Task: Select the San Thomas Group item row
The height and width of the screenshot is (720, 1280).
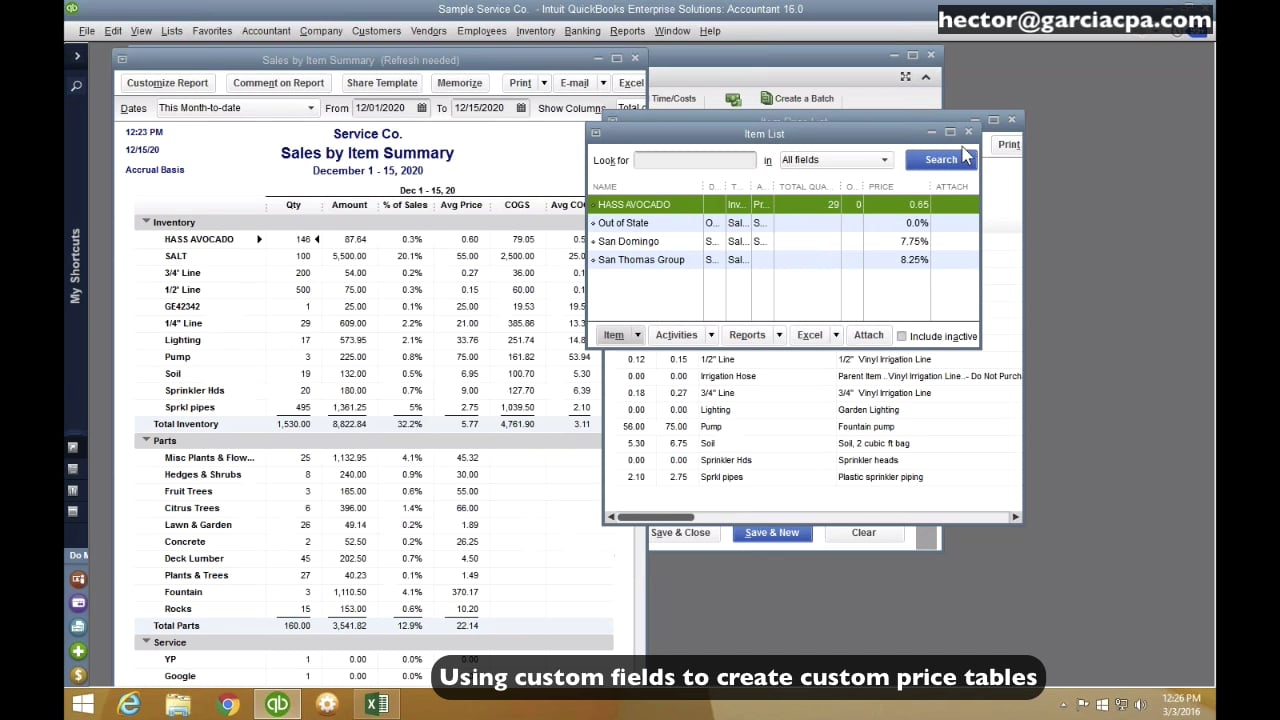Action: (x=783, y=260)
